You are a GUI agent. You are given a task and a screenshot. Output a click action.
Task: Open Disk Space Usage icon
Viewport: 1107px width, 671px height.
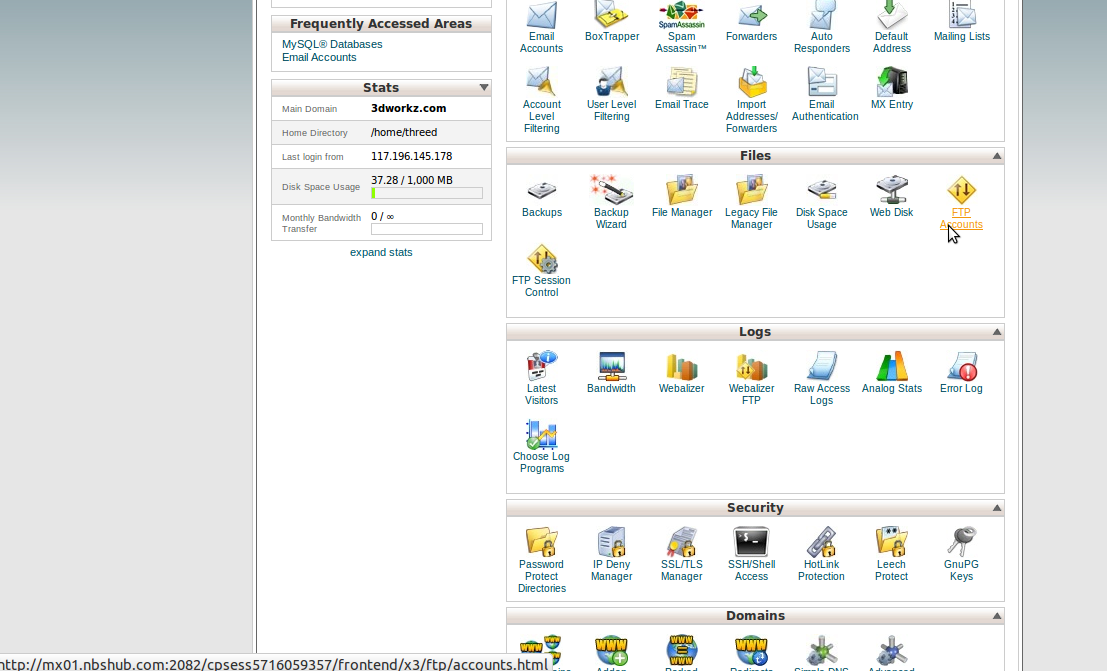[x=821, y=190]
